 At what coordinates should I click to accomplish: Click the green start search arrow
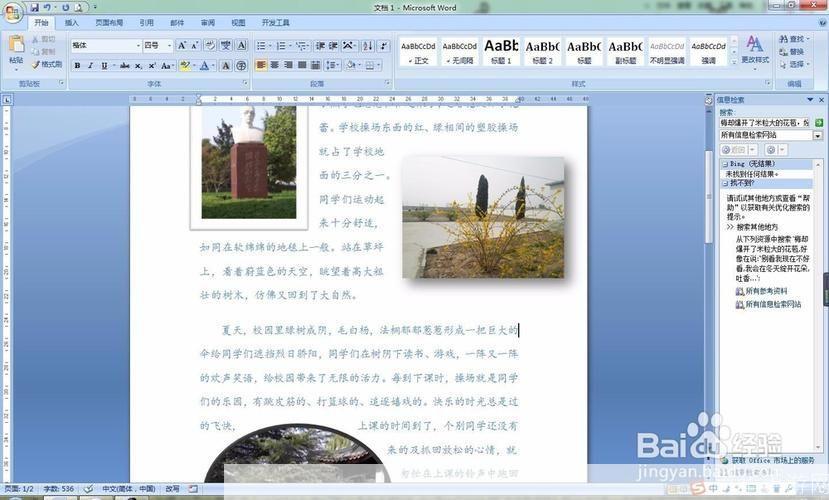coord(819,123)
